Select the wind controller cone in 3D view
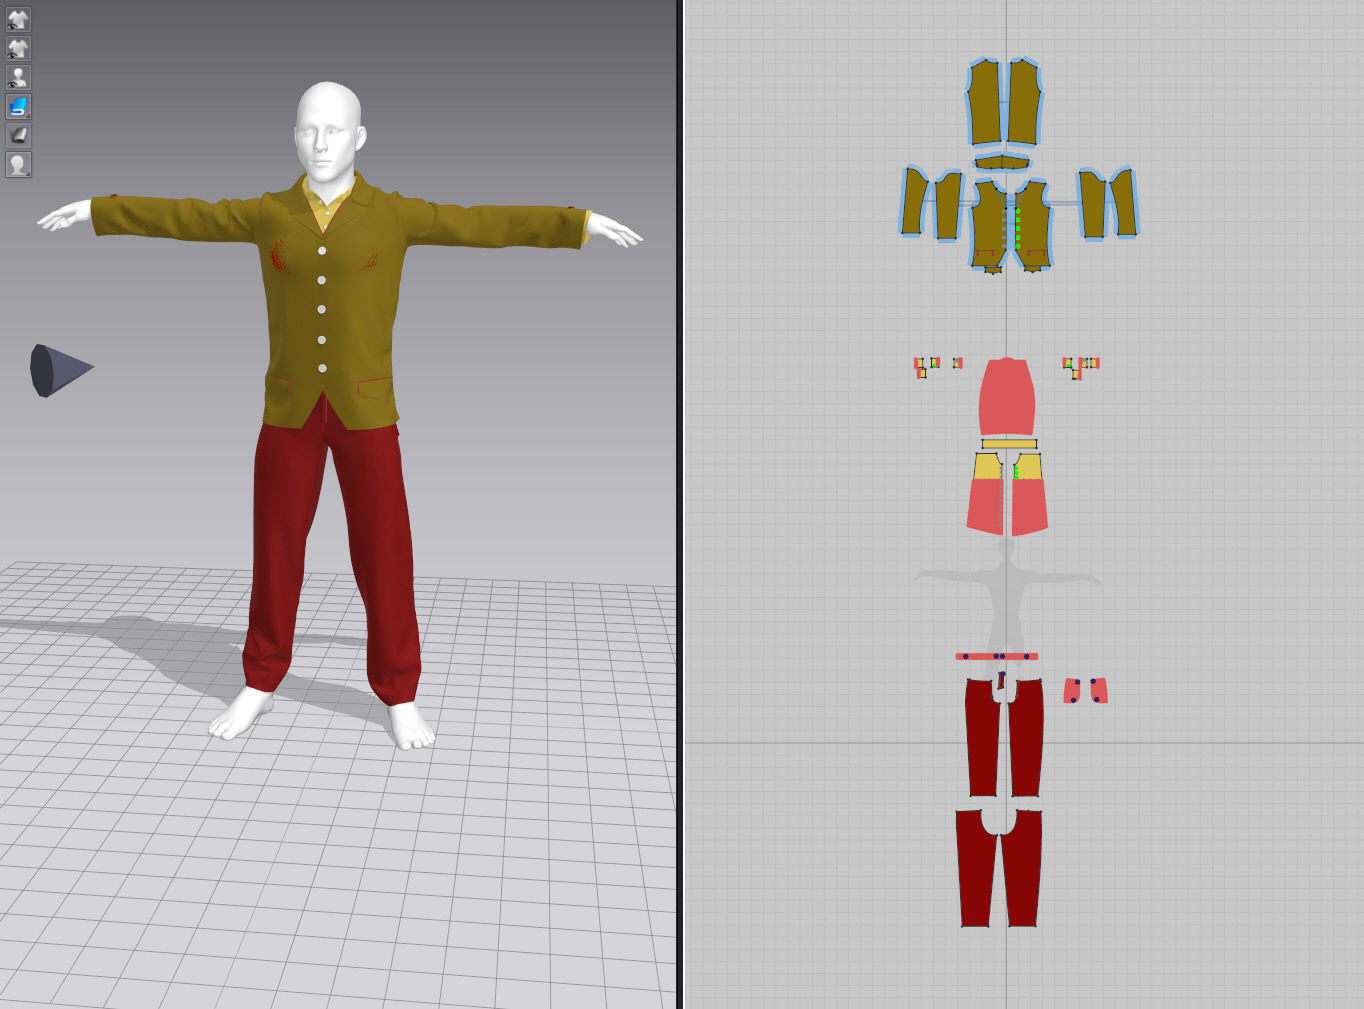This screenshot has height=1009, width=1364. (60, 370)
